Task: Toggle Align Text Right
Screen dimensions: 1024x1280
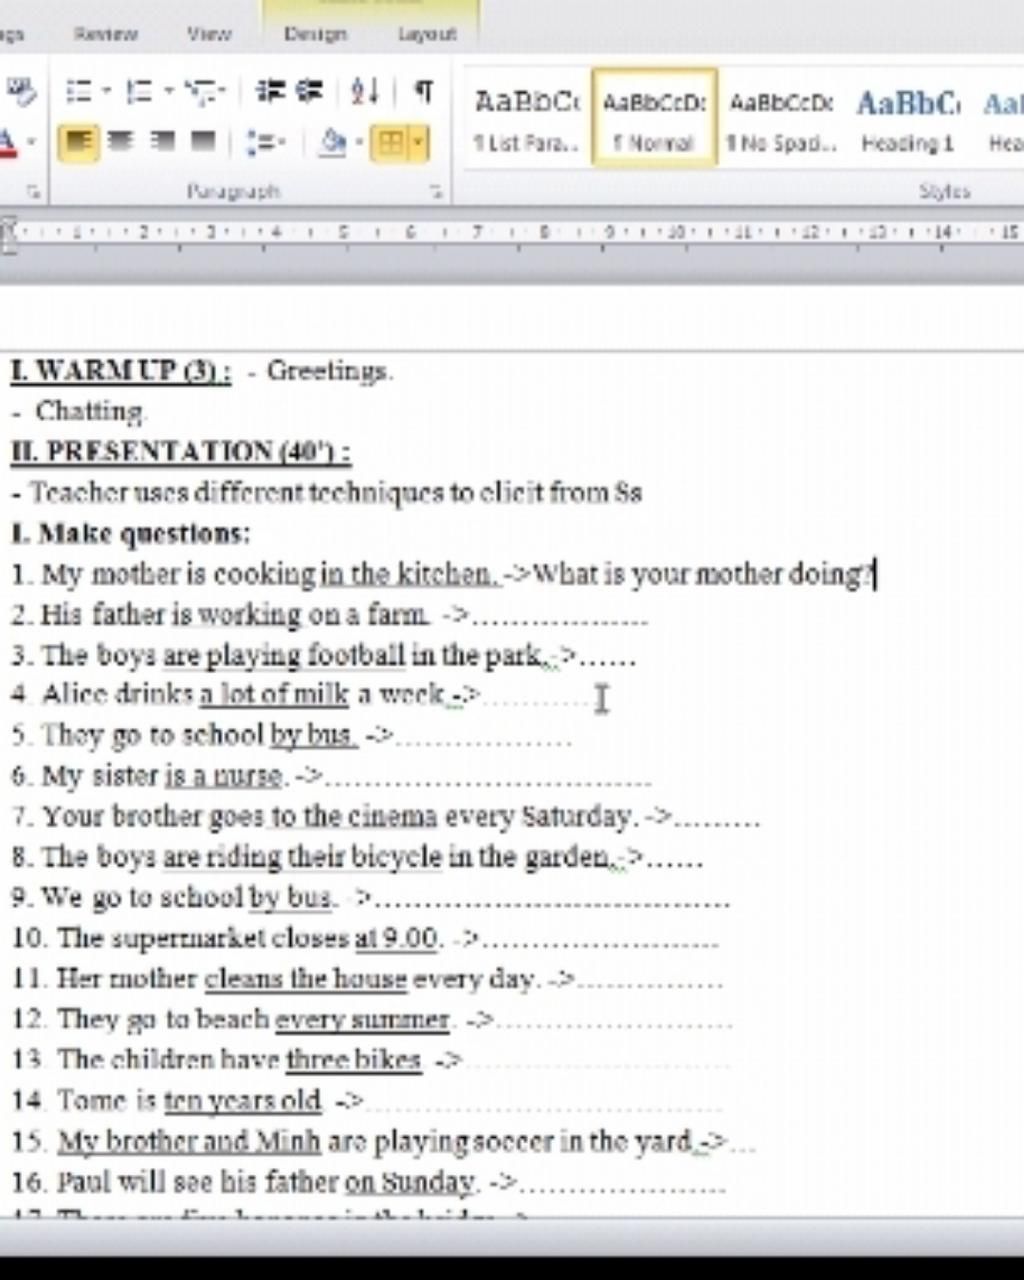Action: (x=161, y=143)
